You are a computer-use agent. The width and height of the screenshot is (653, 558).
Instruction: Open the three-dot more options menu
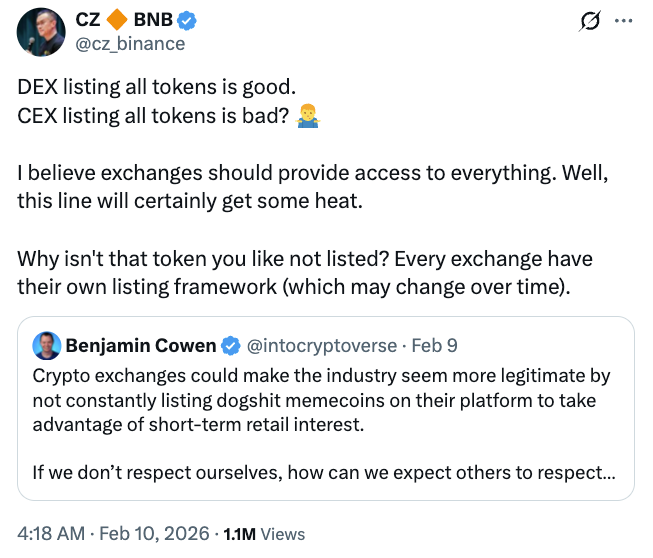[x=622, y=21]
